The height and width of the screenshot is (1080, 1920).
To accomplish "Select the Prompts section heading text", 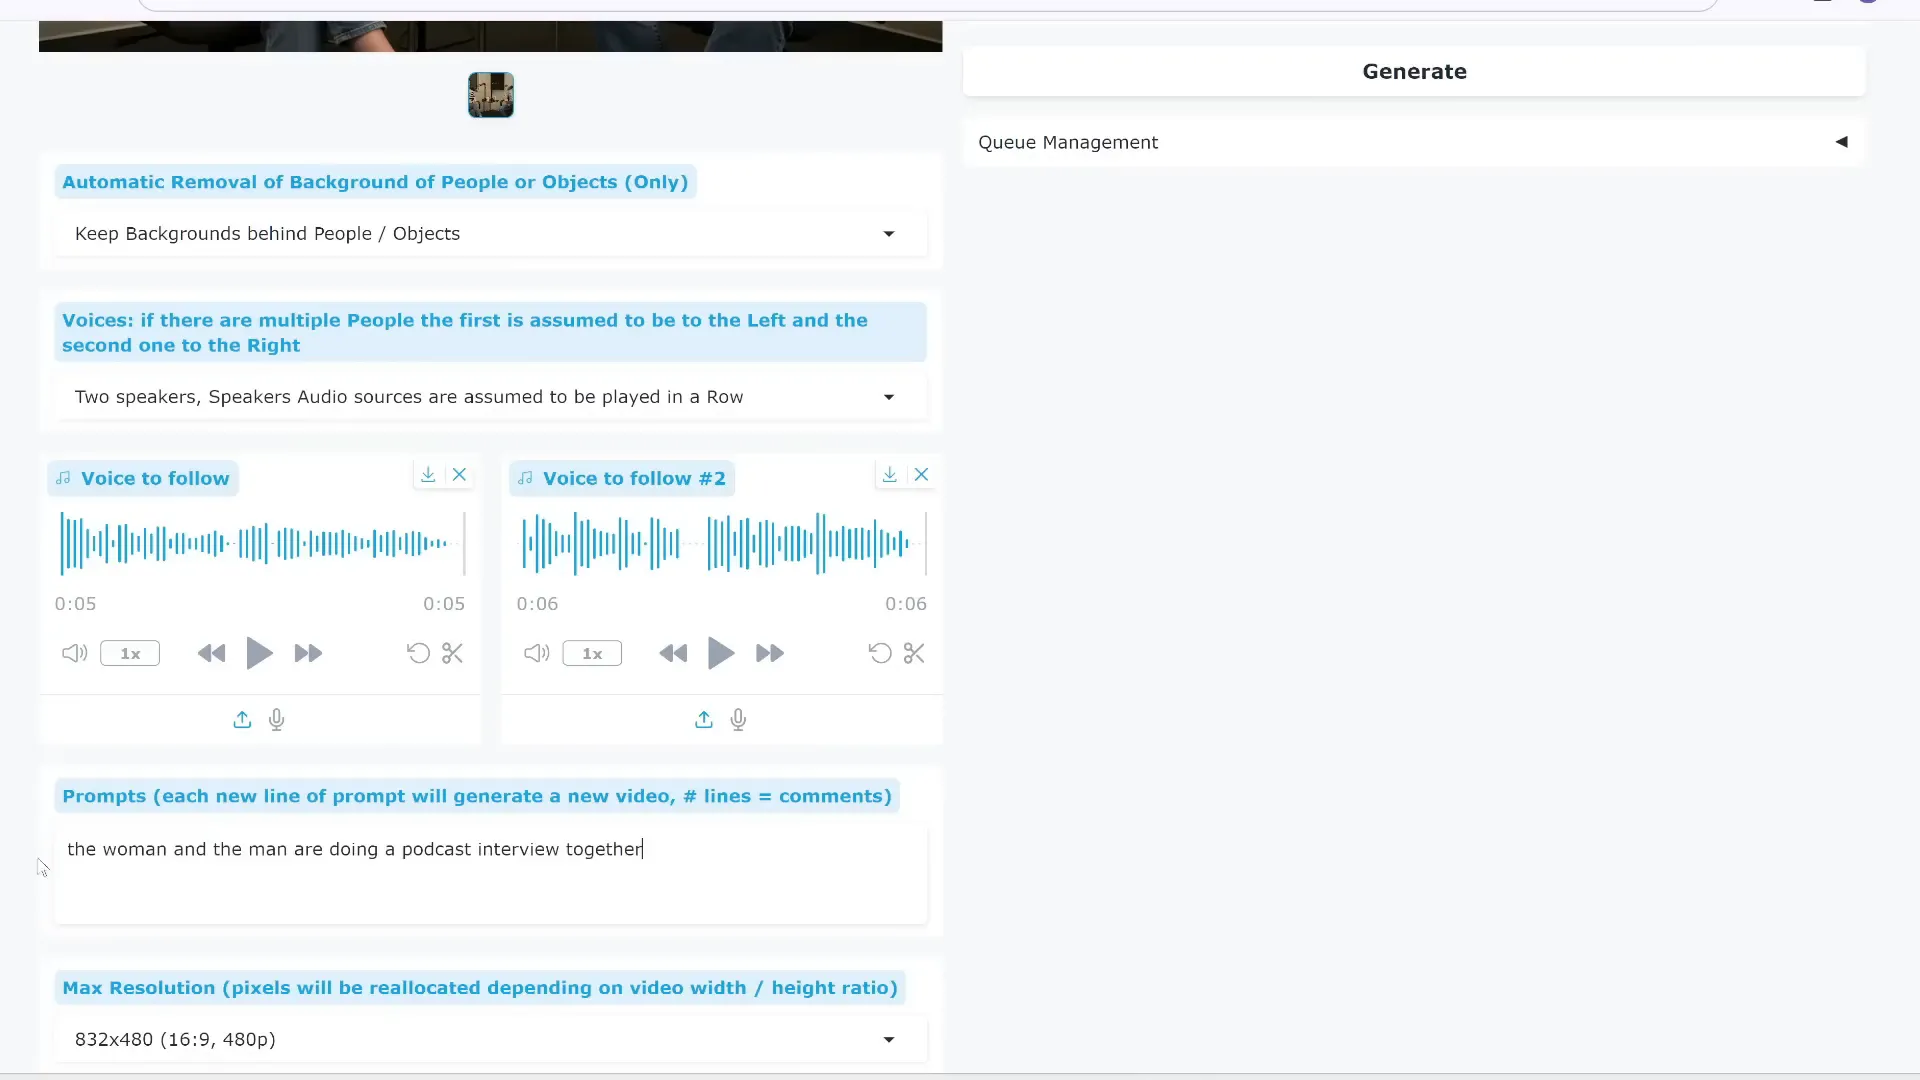I will [x=477, y=797].
